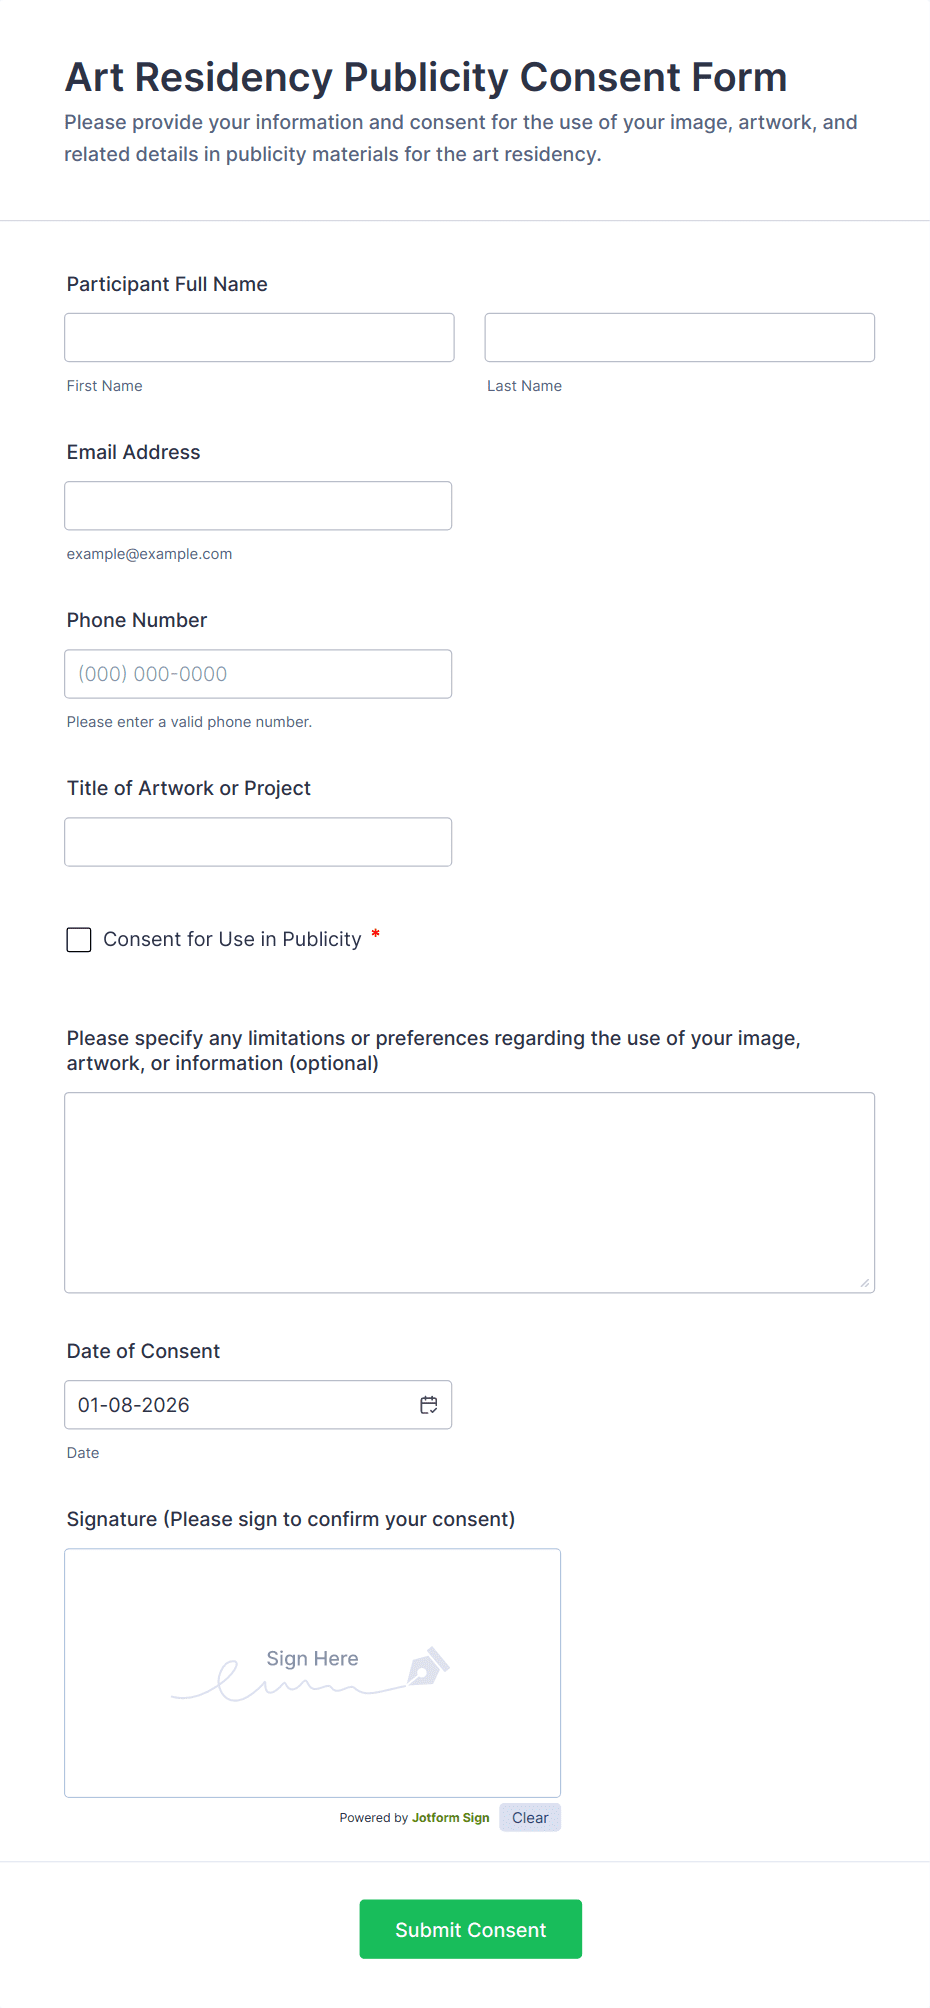Click the Phone Number field

click(x=258, y=674)
